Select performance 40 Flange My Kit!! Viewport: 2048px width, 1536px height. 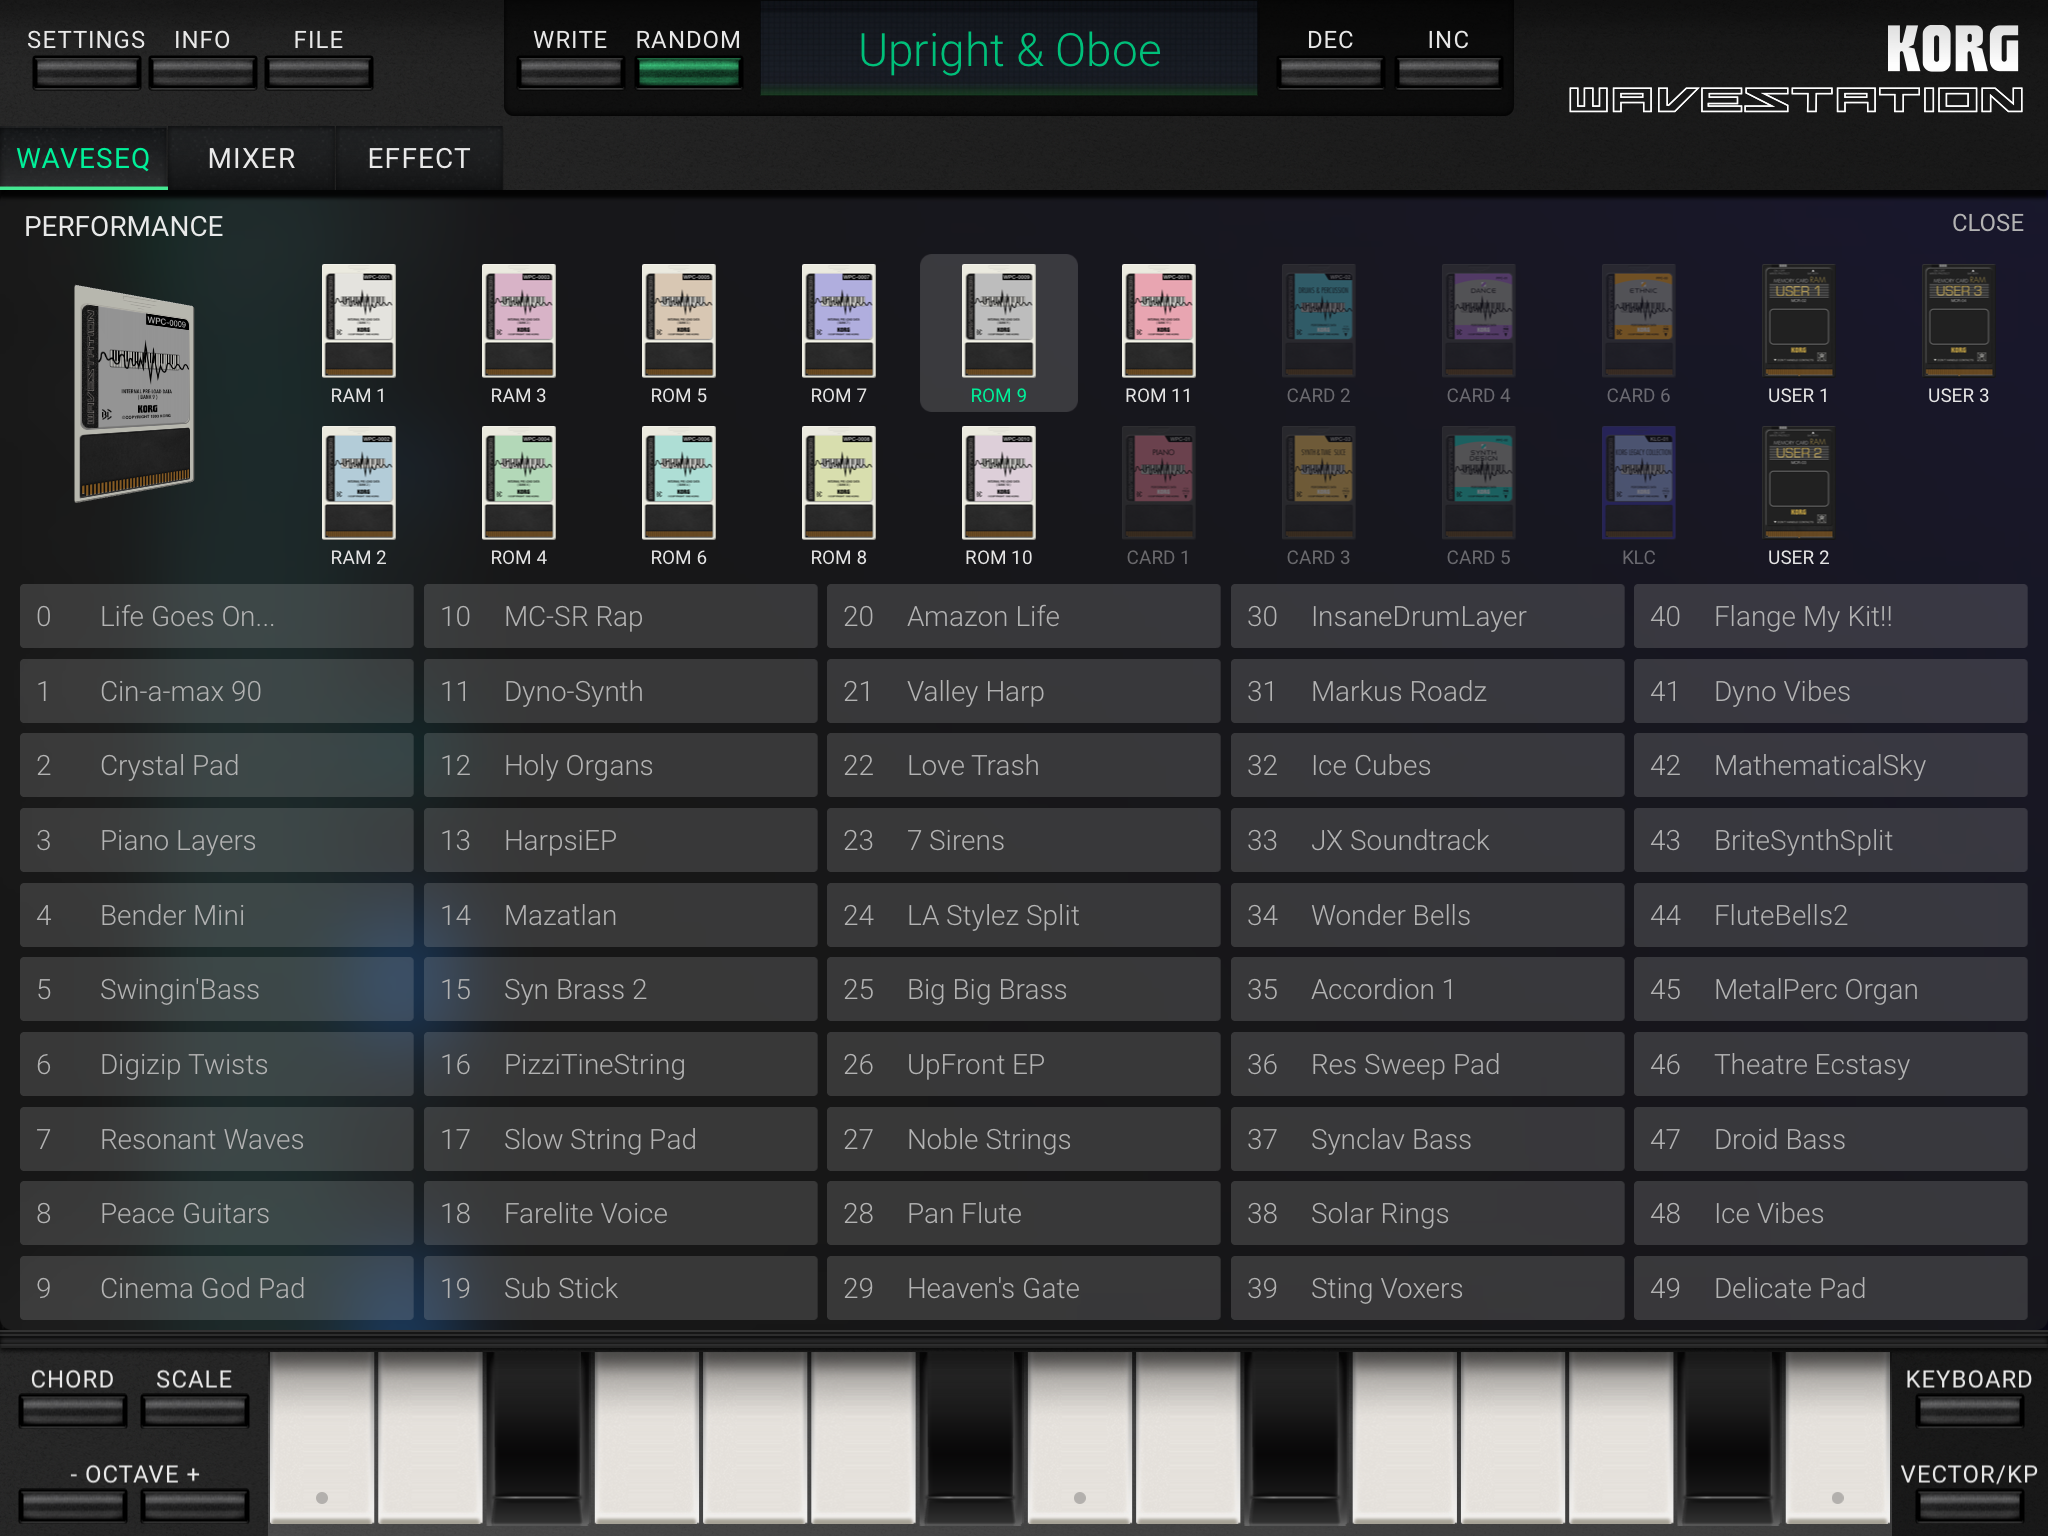(x=1830, y=616)
